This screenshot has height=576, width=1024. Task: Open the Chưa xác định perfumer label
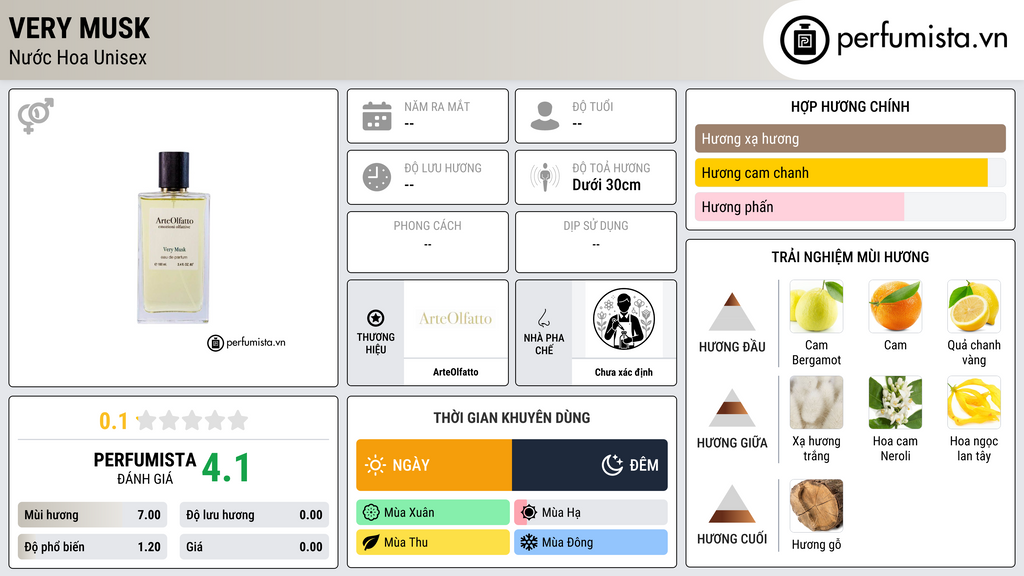point(624,372)
